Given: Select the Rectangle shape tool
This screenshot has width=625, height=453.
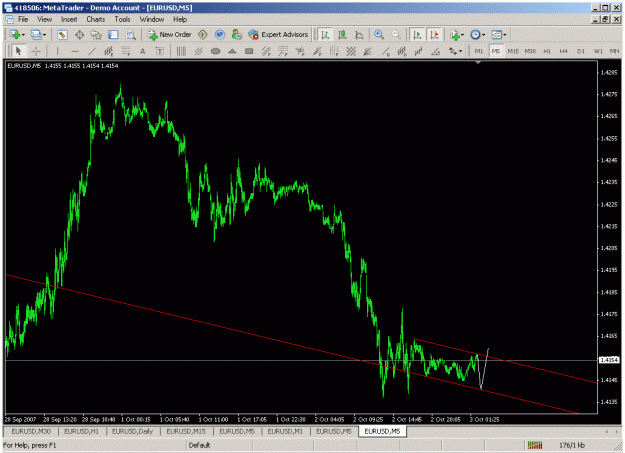Looking at the screenshot, I should [249, 51].
